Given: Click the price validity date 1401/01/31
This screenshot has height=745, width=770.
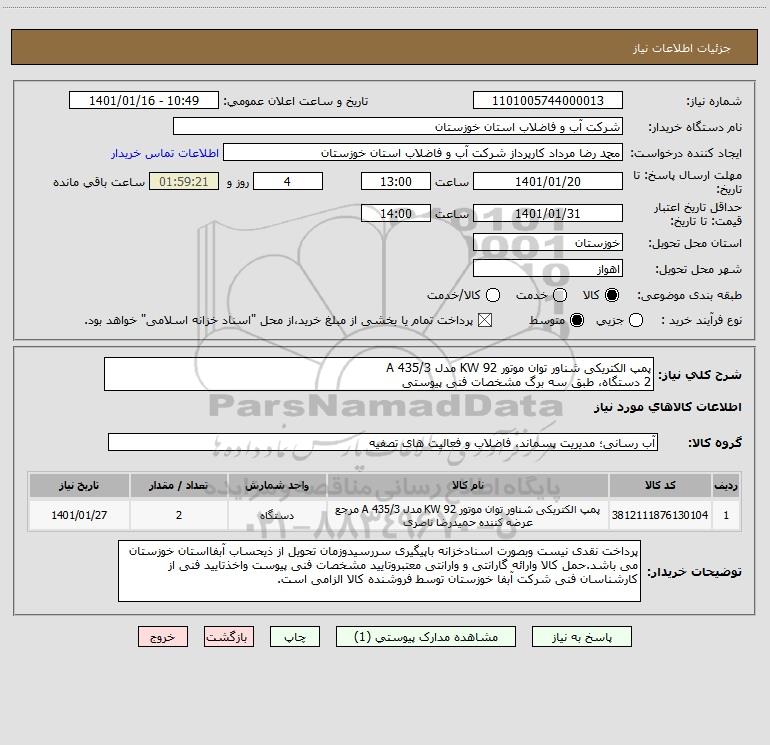Looking at the screenshot, I should (x=548, y=213).
